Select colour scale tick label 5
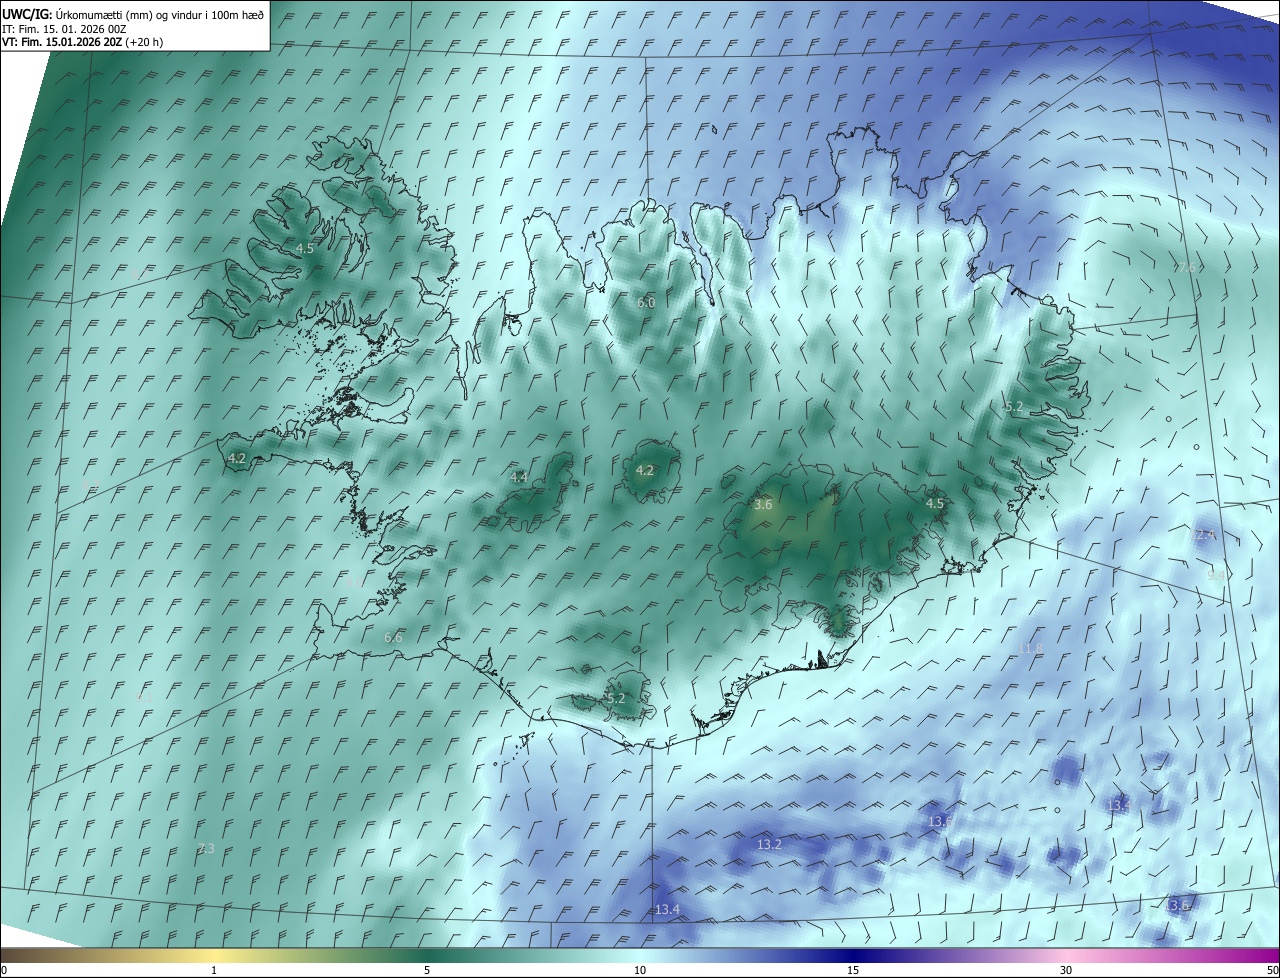 pyautogui.click(x=427, y=970)
